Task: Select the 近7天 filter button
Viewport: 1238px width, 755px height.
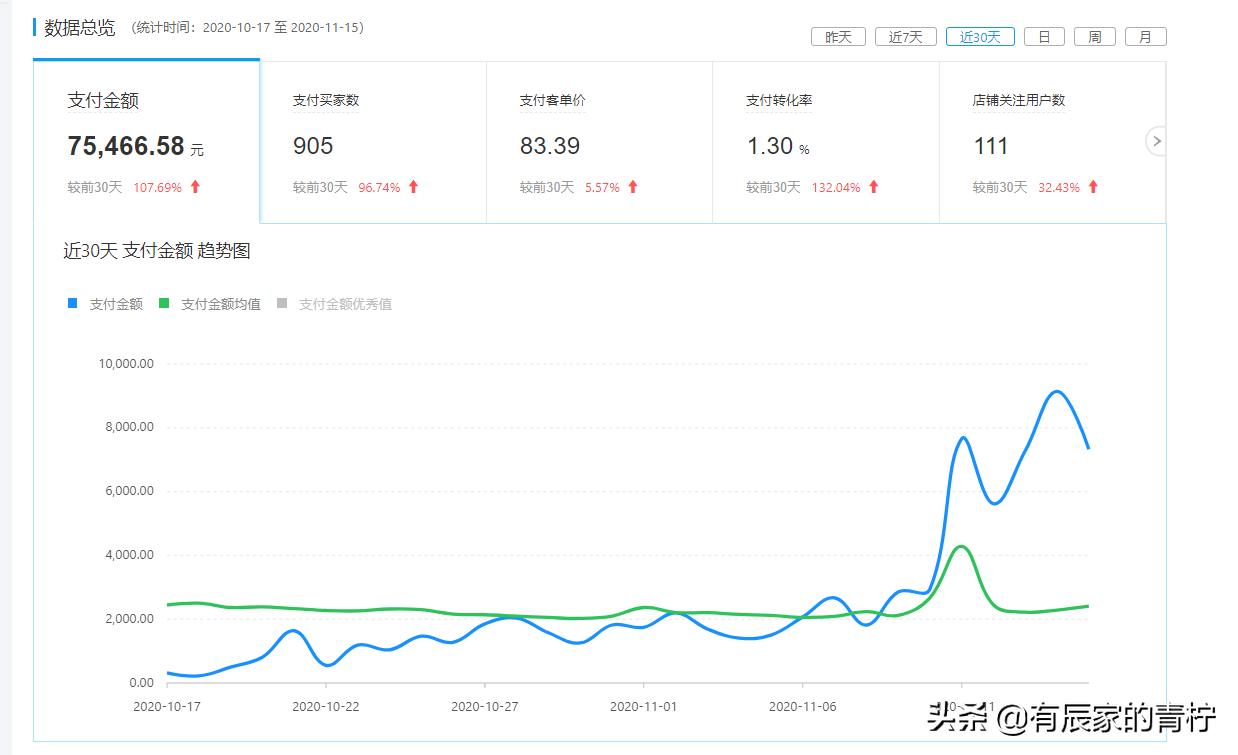Action: click(906, 36)
